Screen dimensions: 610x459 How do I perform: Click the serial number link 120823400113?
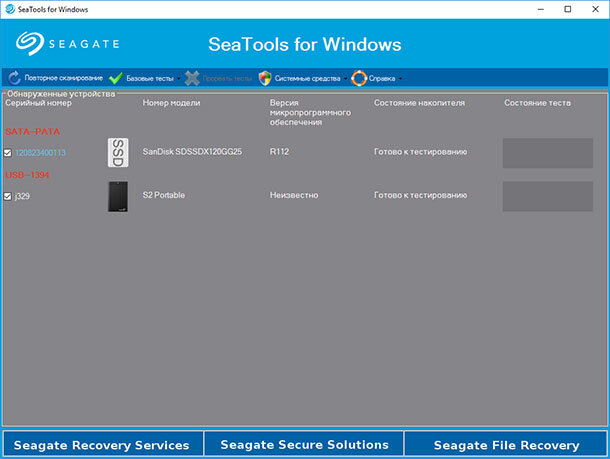[40, 152]
